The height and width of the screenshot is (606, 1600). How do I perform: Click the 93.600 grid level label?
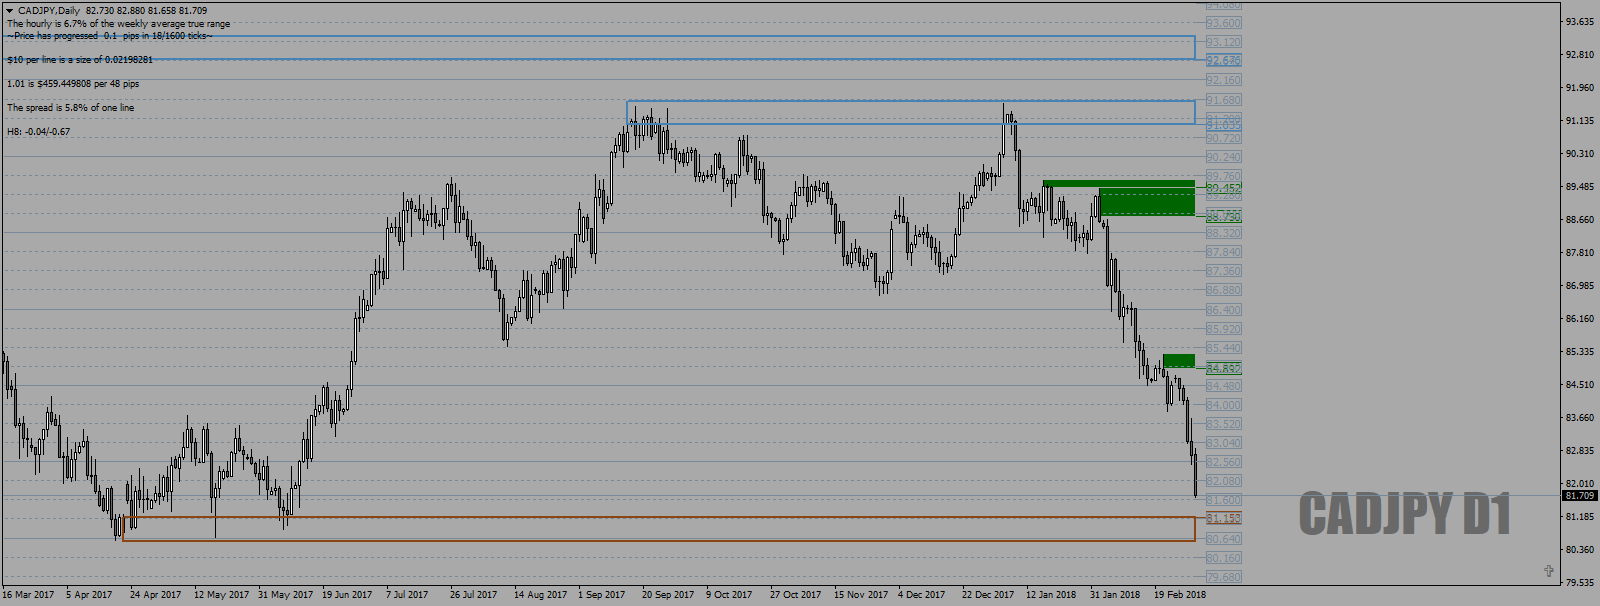click(1223, 23)
